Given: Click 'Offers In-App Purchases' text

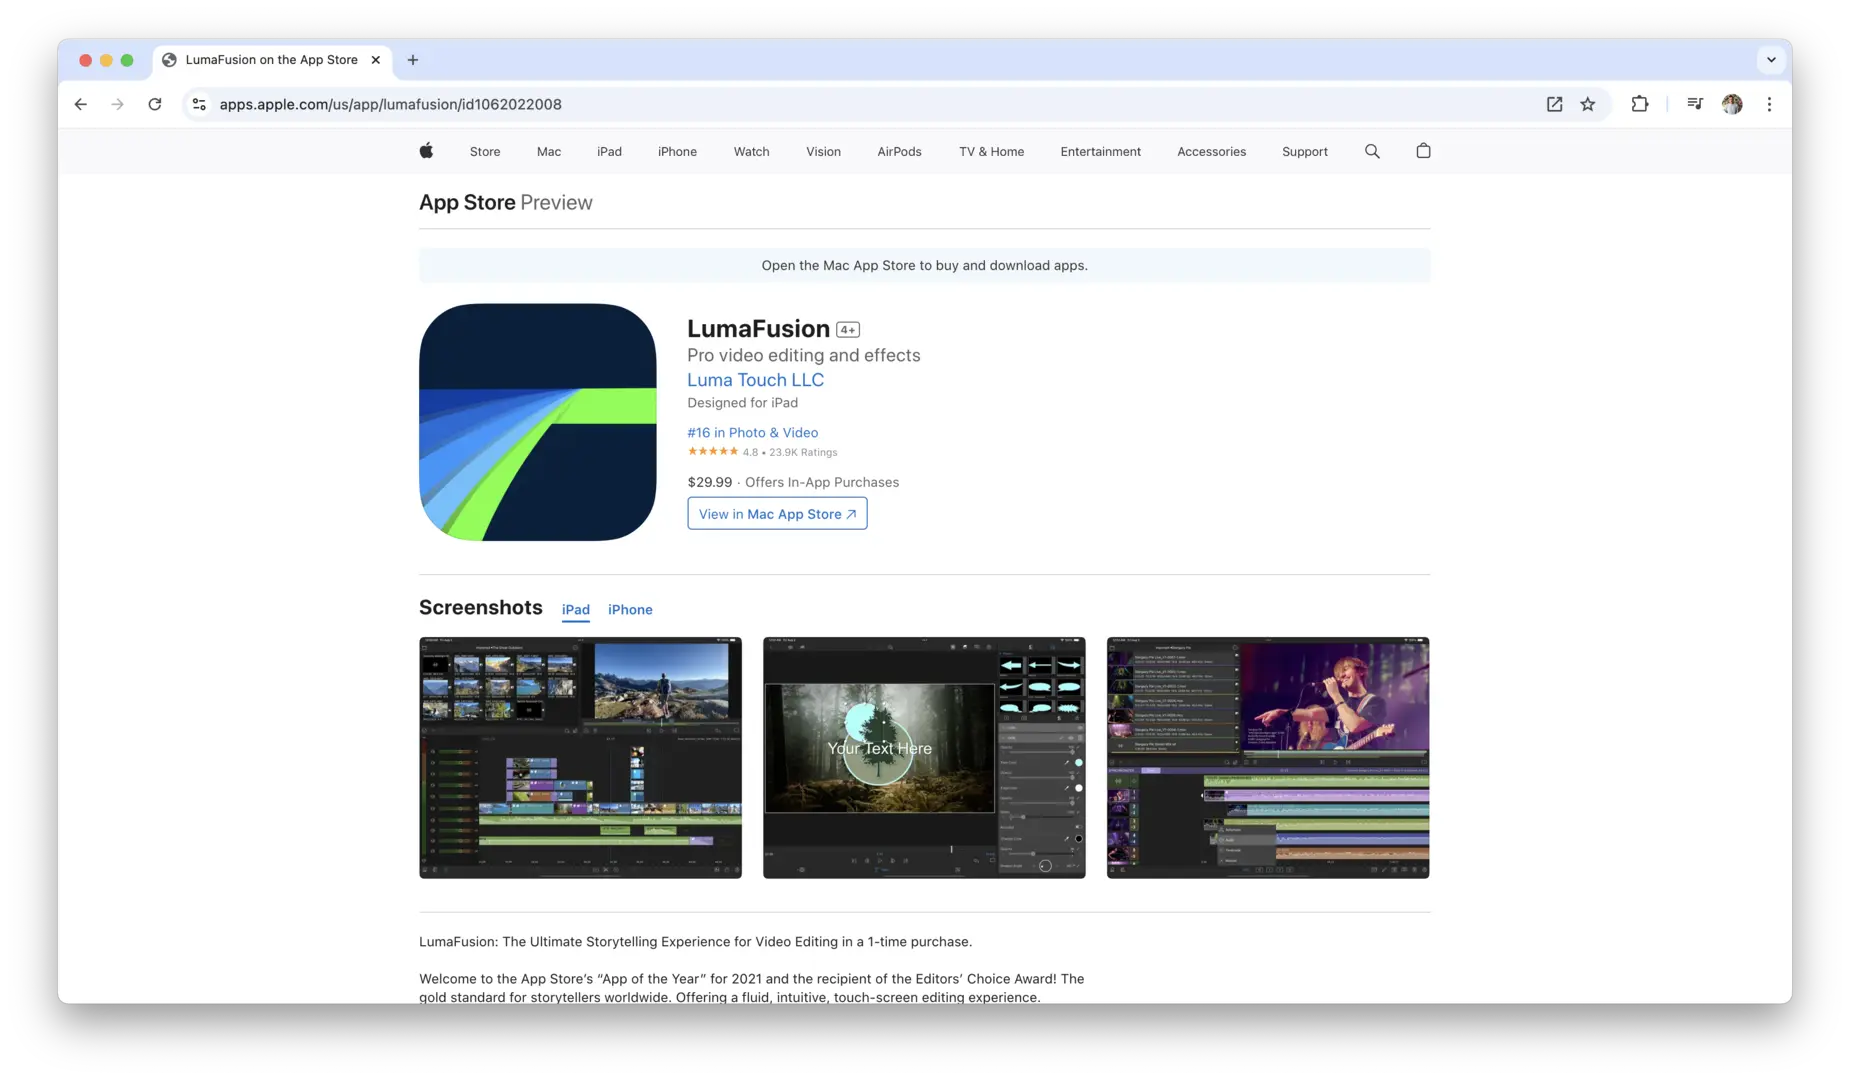Looking at the screenshot, I should click(822, 482).
